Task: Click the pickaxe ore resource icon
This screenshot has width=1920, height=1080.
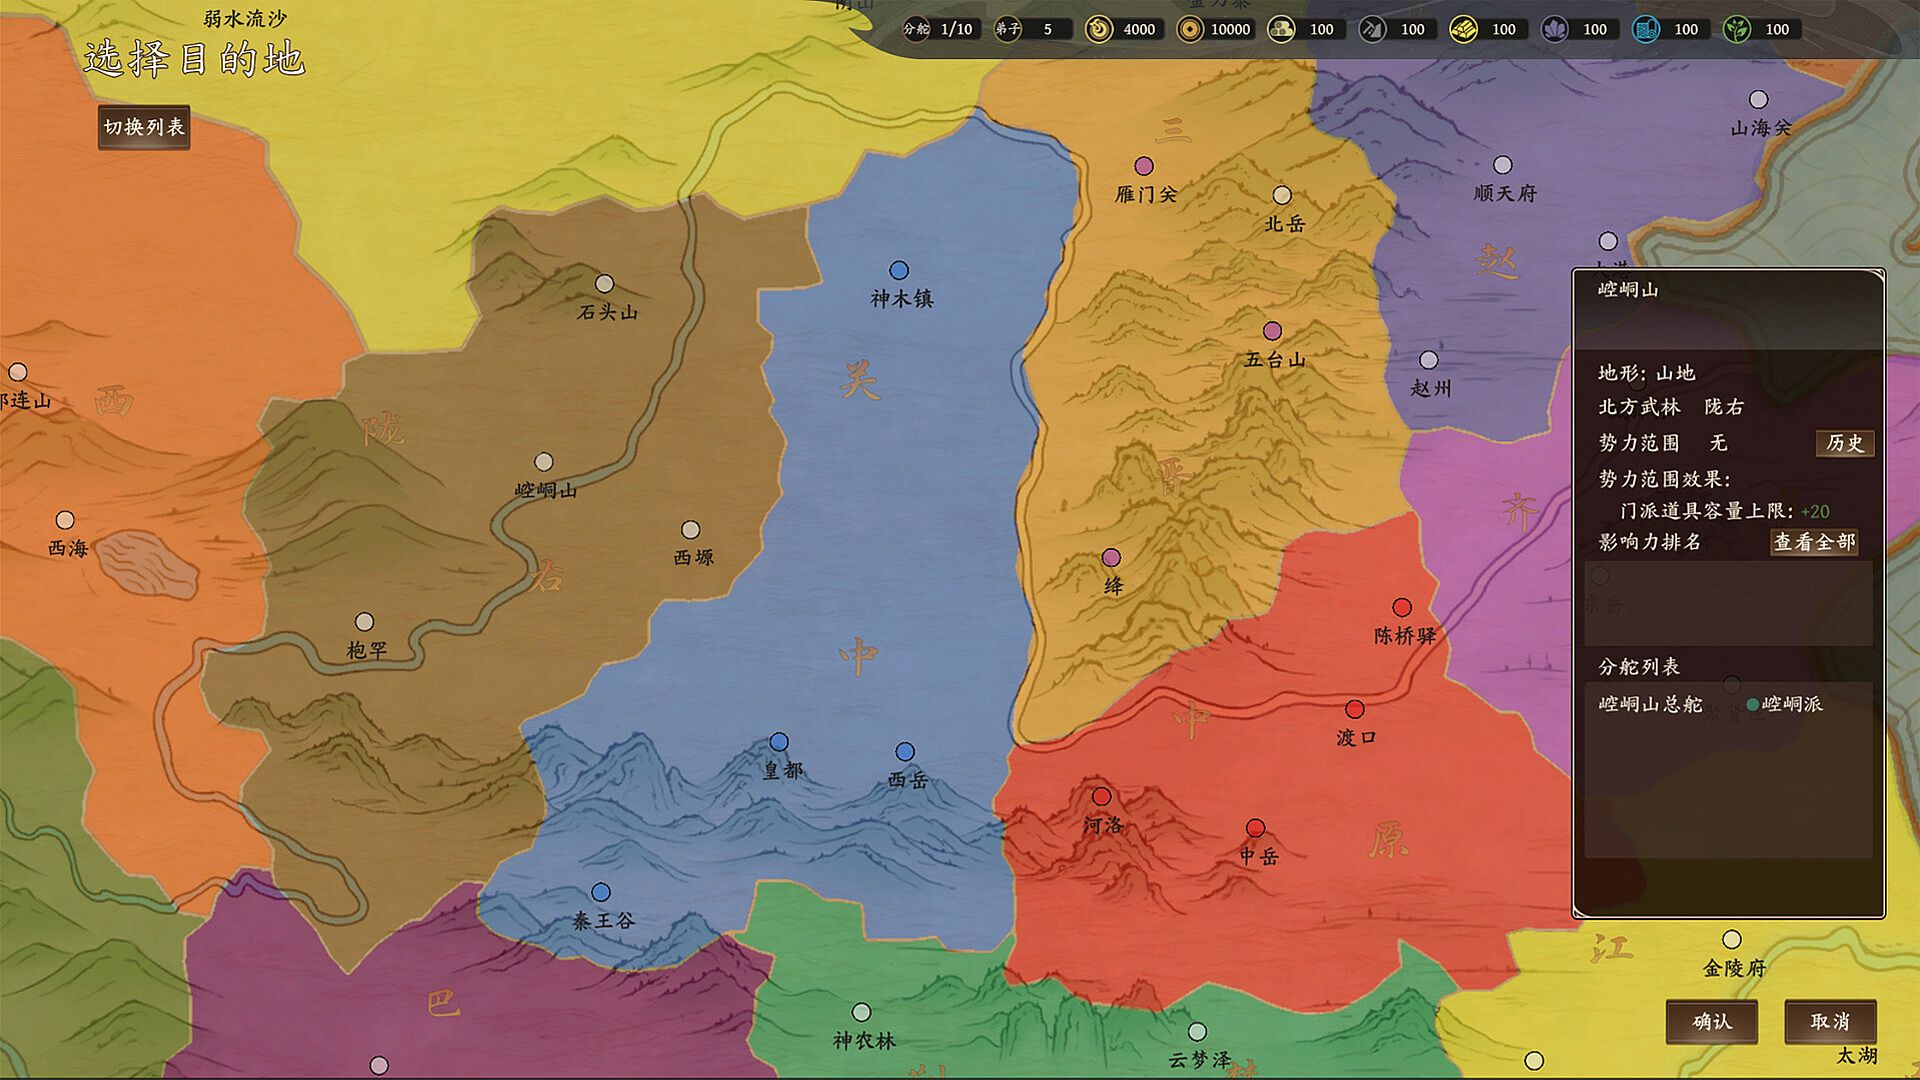Action: coord(1372,29)
